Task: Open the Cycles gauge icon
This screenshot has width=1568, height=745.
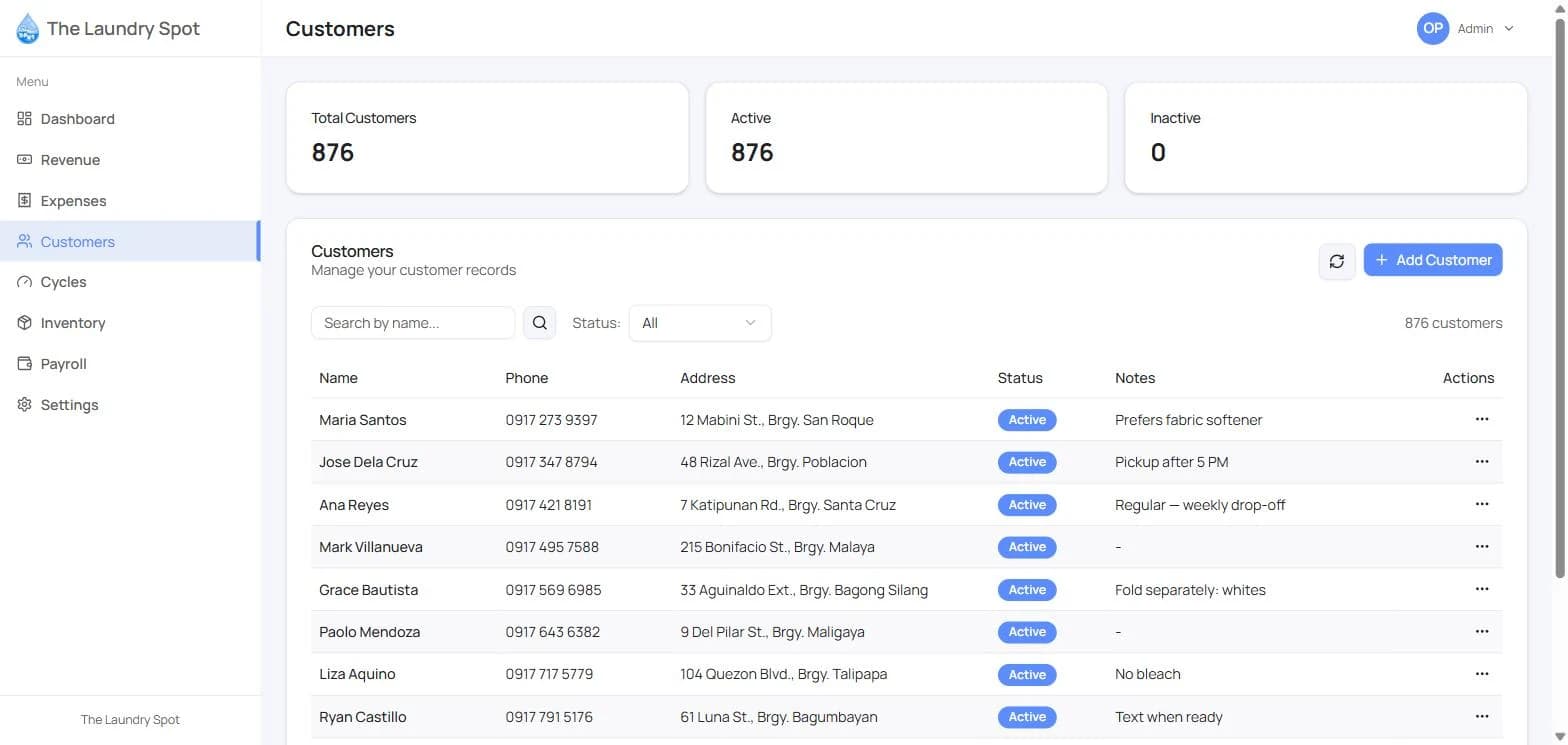Action: [25, 283]
